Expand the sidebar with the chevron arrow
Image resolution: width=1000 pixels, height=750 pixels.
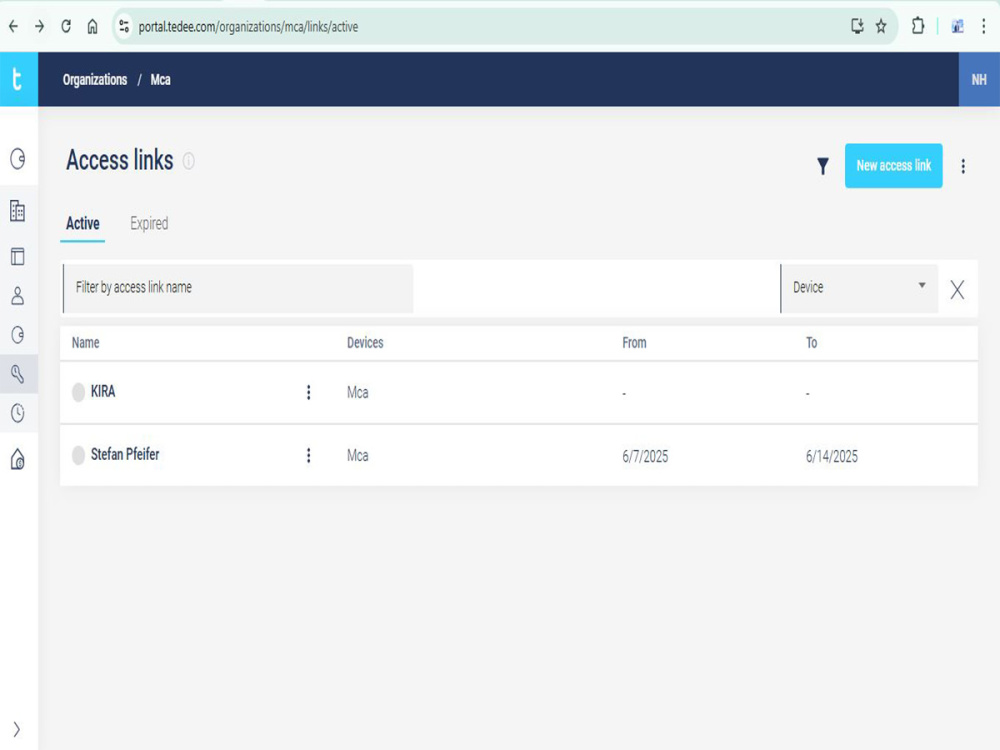17,729
